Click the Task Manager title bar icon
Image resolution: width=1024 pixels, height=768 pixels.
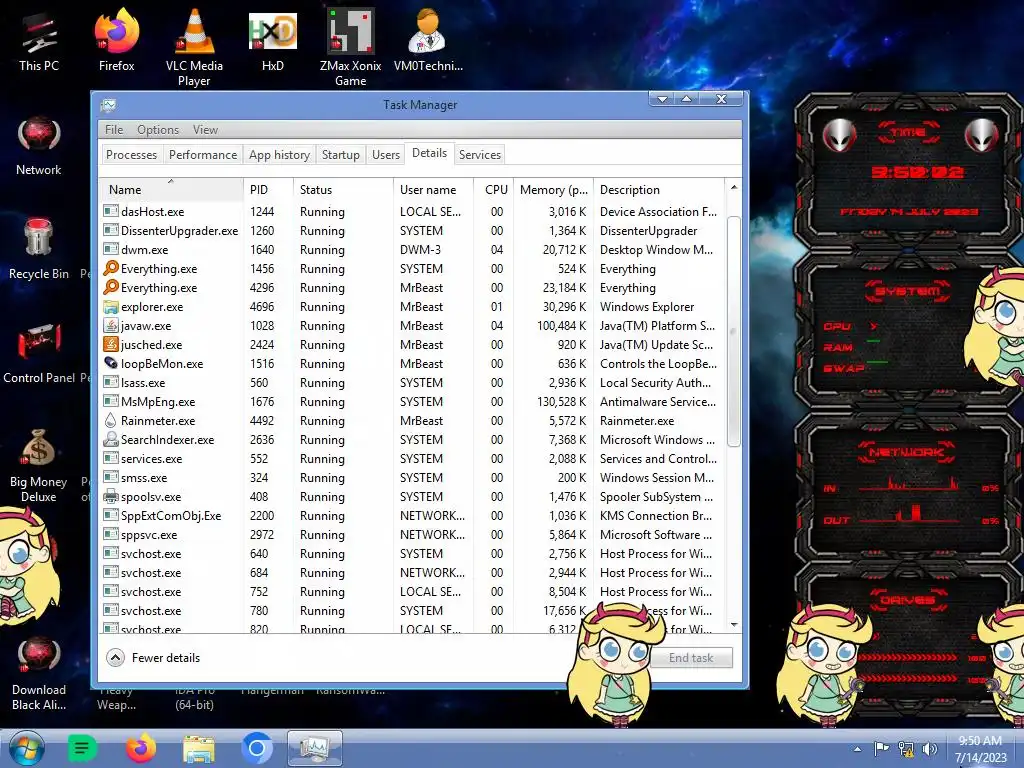click(108, 105)
